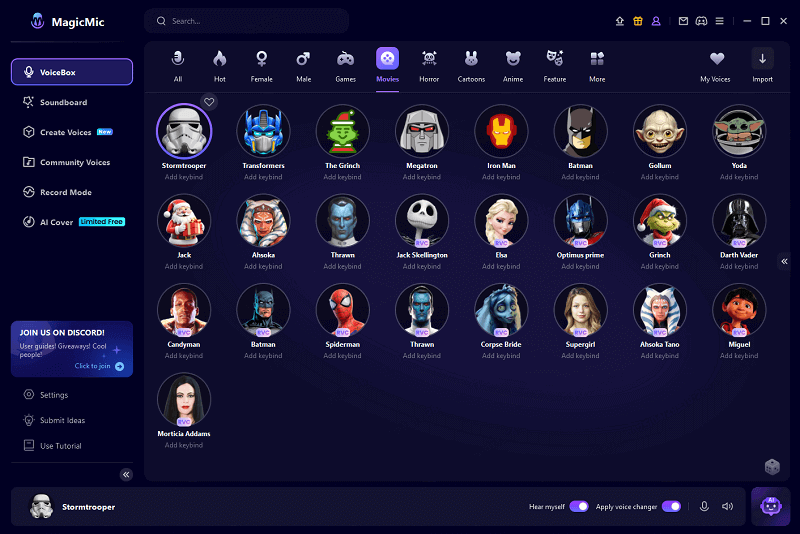
Task: Open the user account profile icon
Action: pyautogui.click(x=656, y=21)
